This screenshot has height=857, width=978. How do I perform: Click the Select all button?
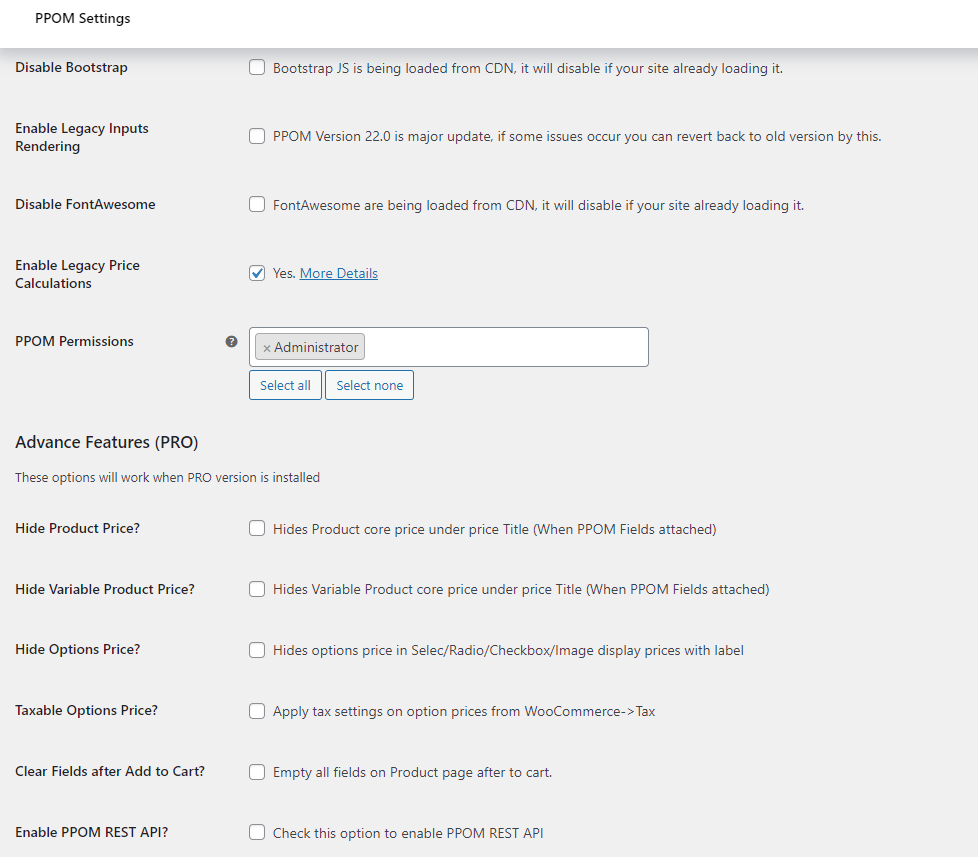pos(285,385)
